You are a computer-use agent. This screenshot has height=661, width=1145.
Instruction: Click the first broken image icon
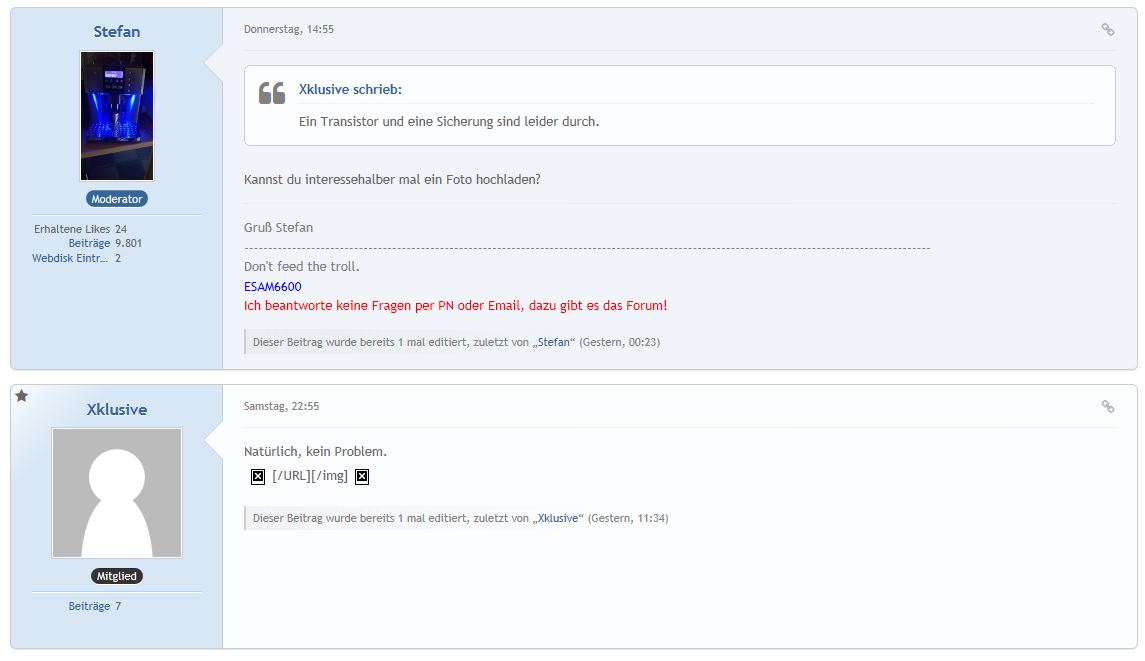[258, 477]
